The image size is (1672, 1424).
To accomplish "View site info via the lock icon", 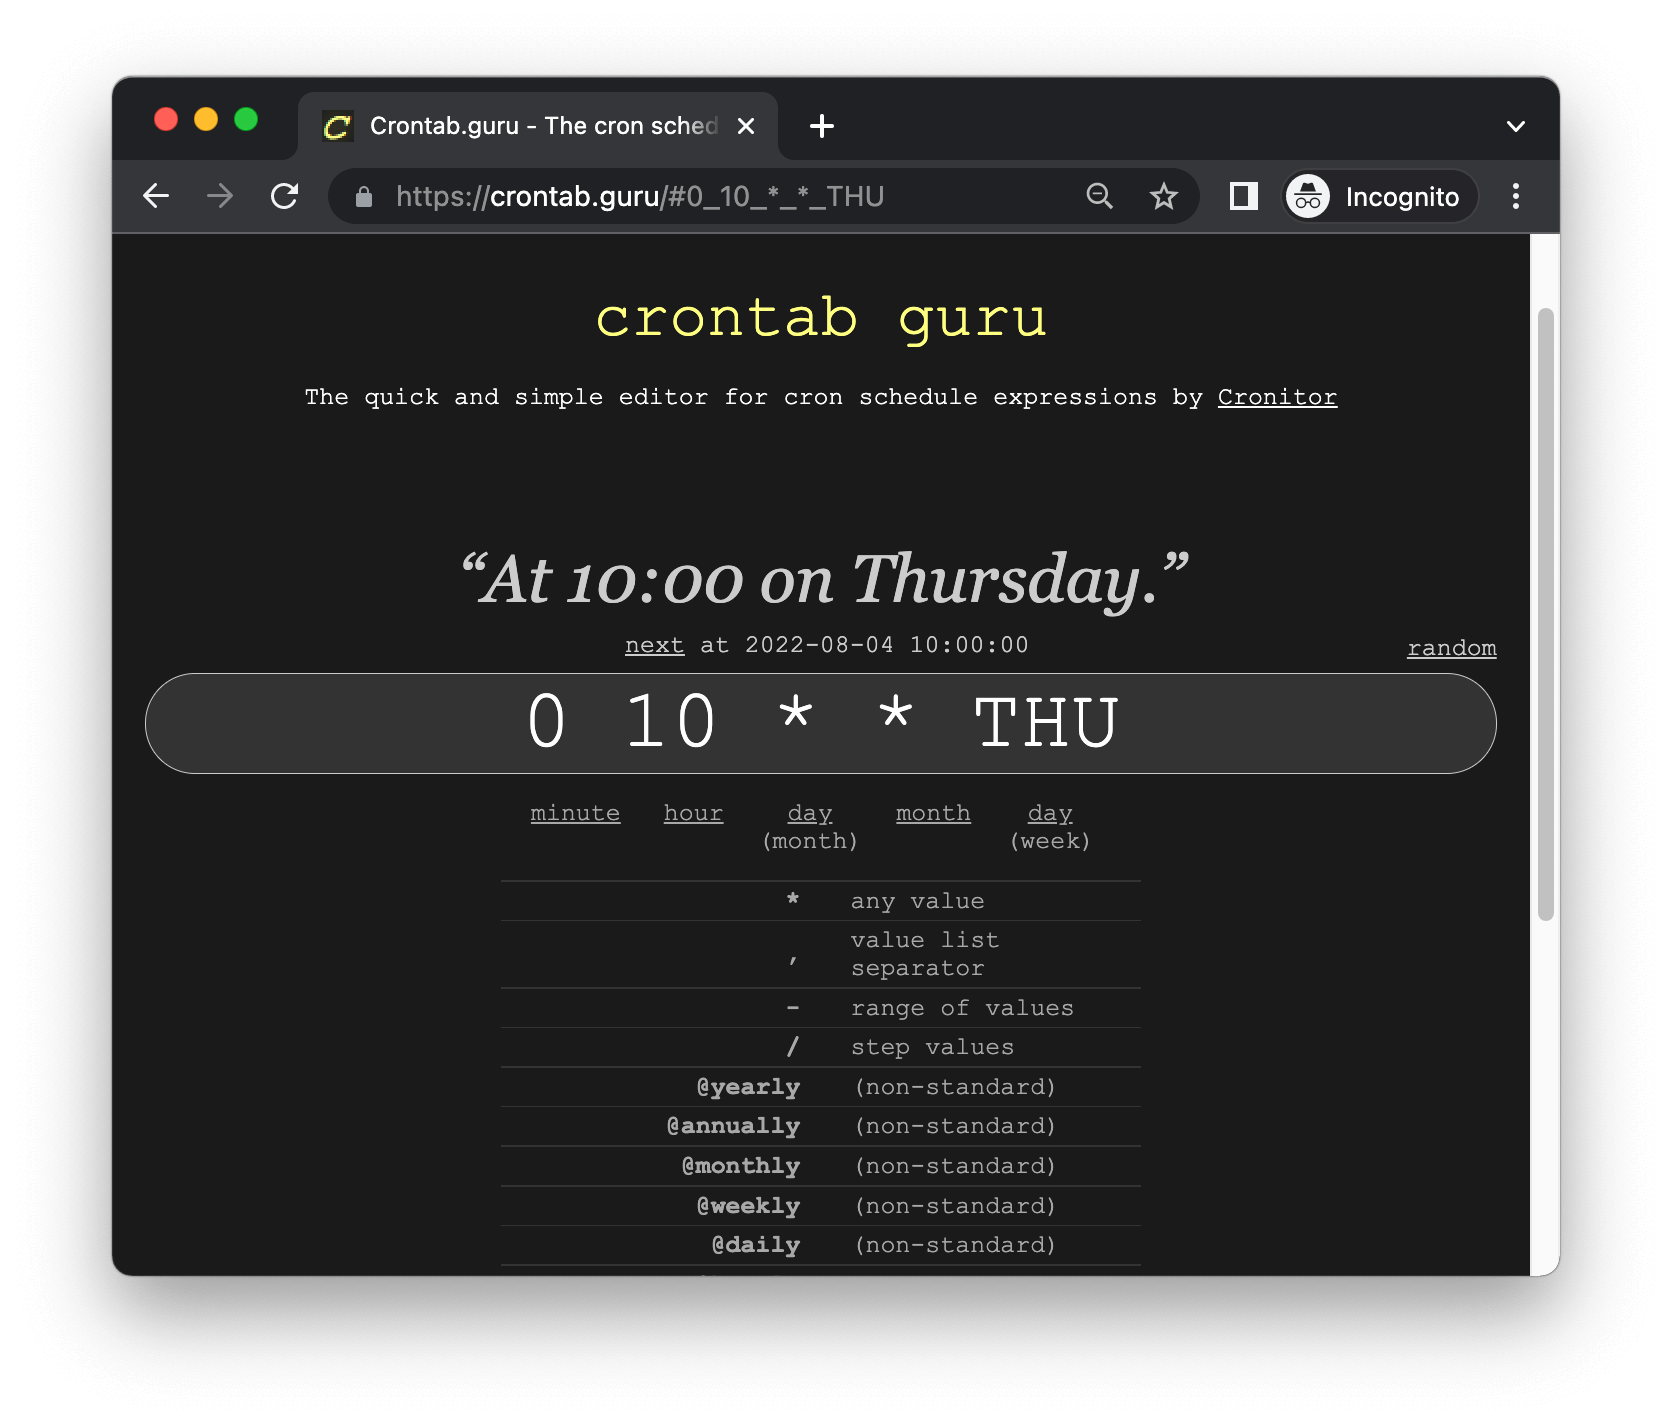I will click(x=364, y=197).
